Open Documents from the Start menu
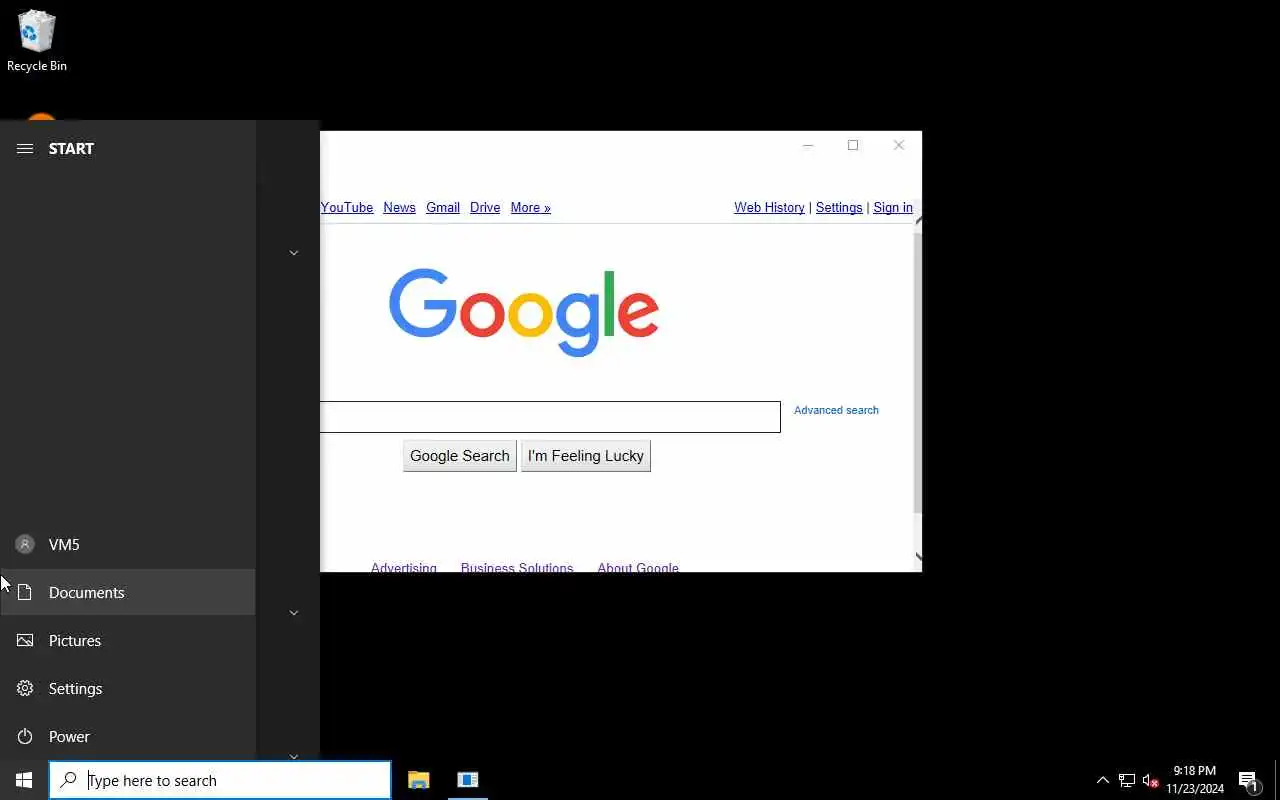Image resolution: width=1280 pixels, height=800 pixels. tap(128, 592)
